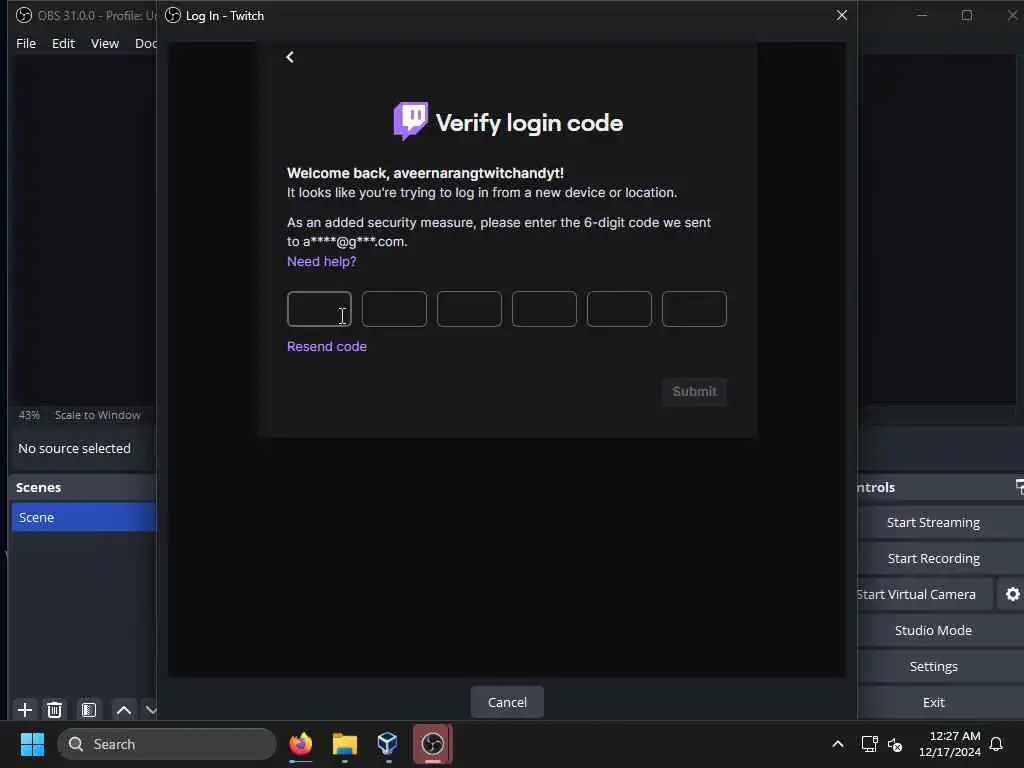Click the 43% zoom value
Screen dimensions: 1024x768
coord(29,415)
